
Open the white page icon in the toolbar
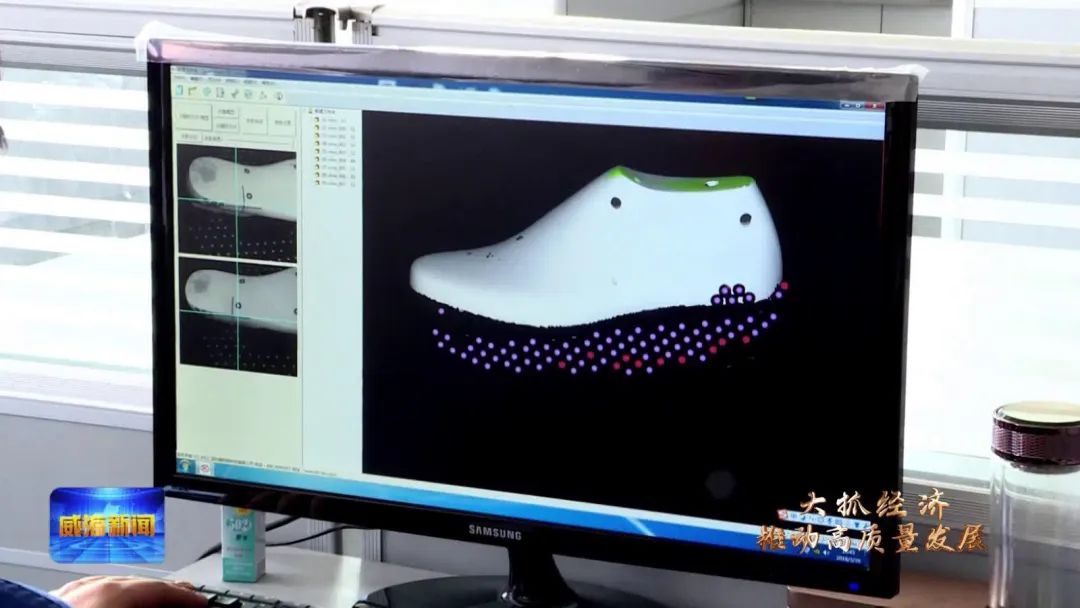pos(220,92)
